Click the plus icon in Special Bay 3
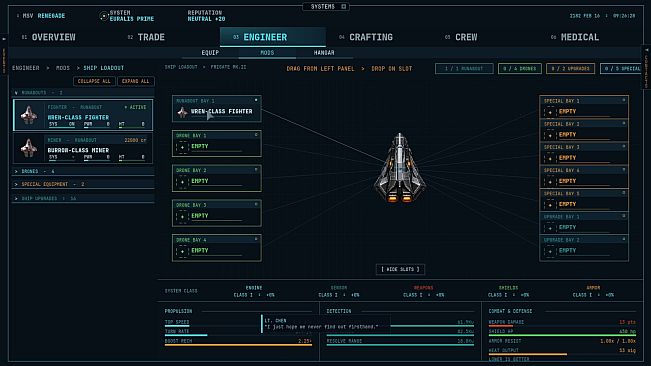 tap(550, 159)
